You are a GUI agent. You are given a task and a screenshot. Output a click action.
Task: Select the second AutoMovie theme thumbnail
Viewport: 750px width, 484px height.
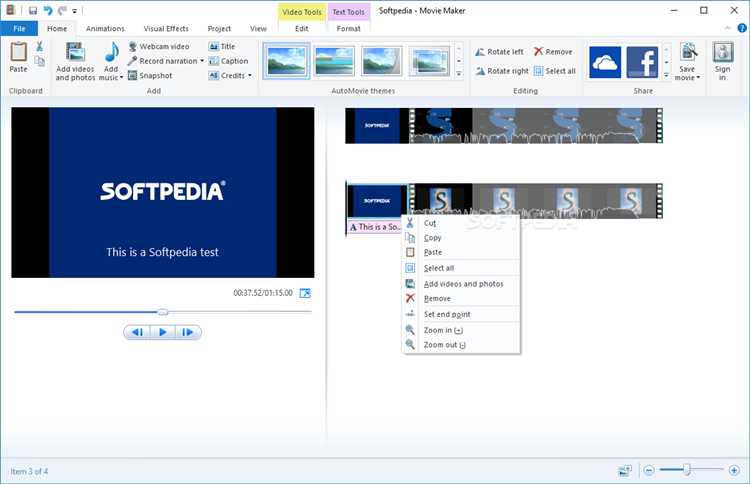[x=334, y=61]
